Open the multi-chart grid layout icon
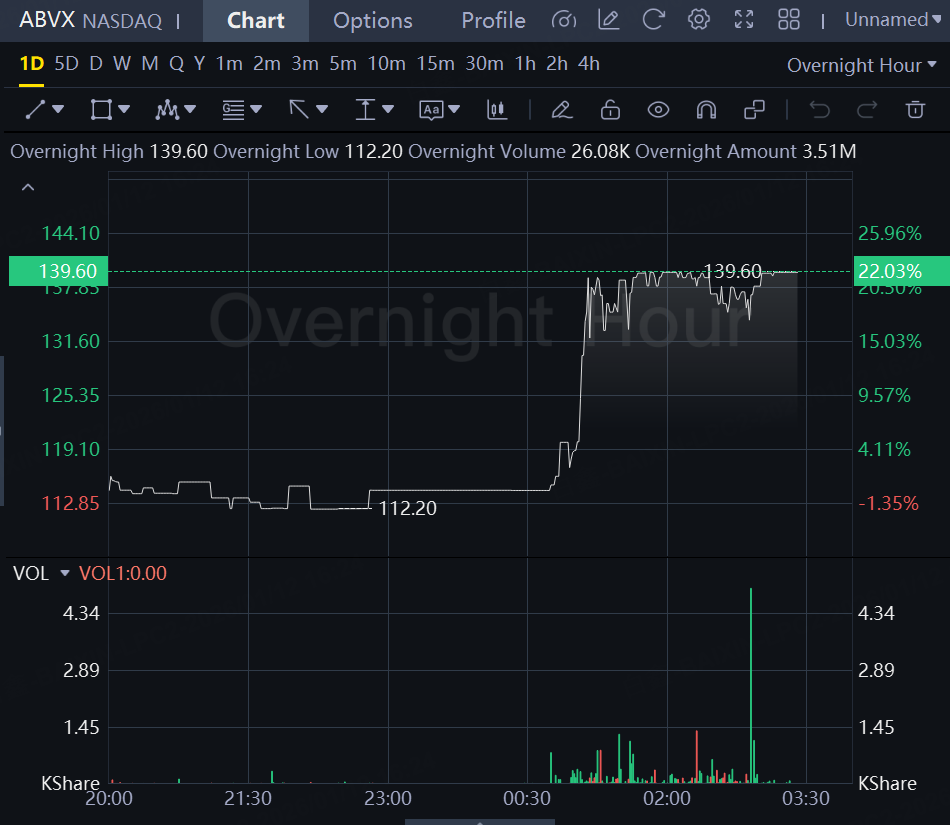This screenshot has height=825, width=950. [x=789, y=19]
